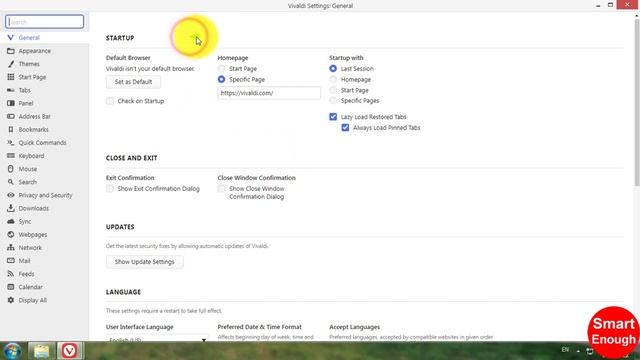640x360 pixels.
Task: Select Specific Pages startup option
Action: [333, 100]
